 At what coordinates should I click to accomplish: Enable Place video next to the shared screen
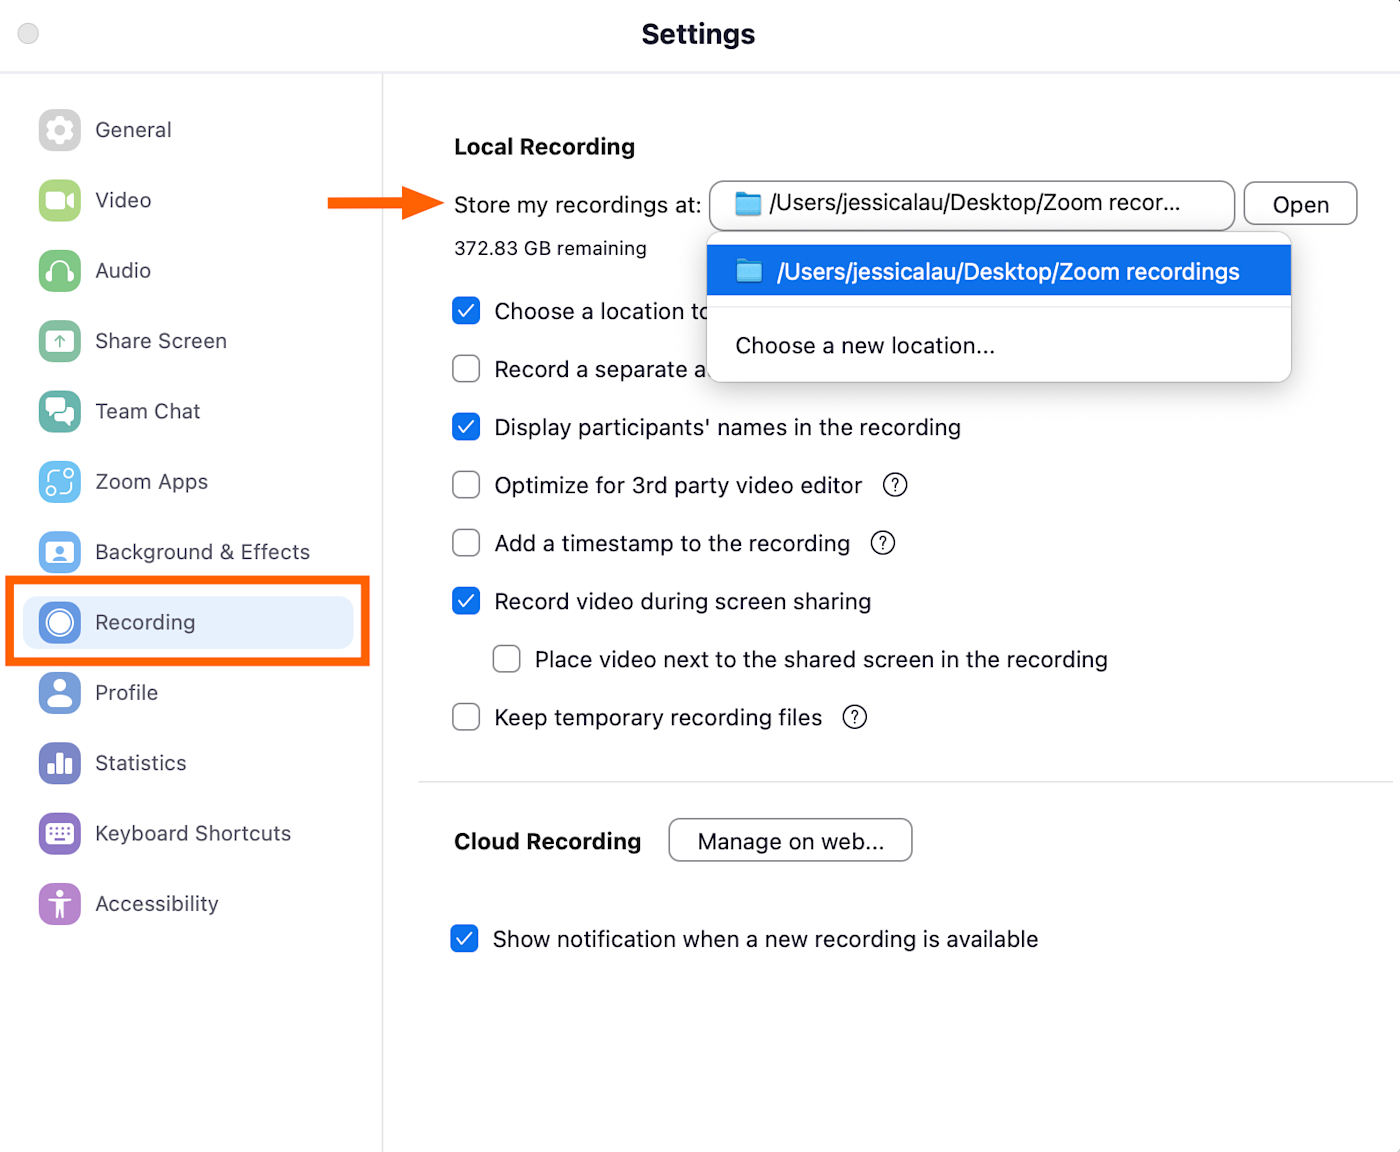(x=507, y=659)
